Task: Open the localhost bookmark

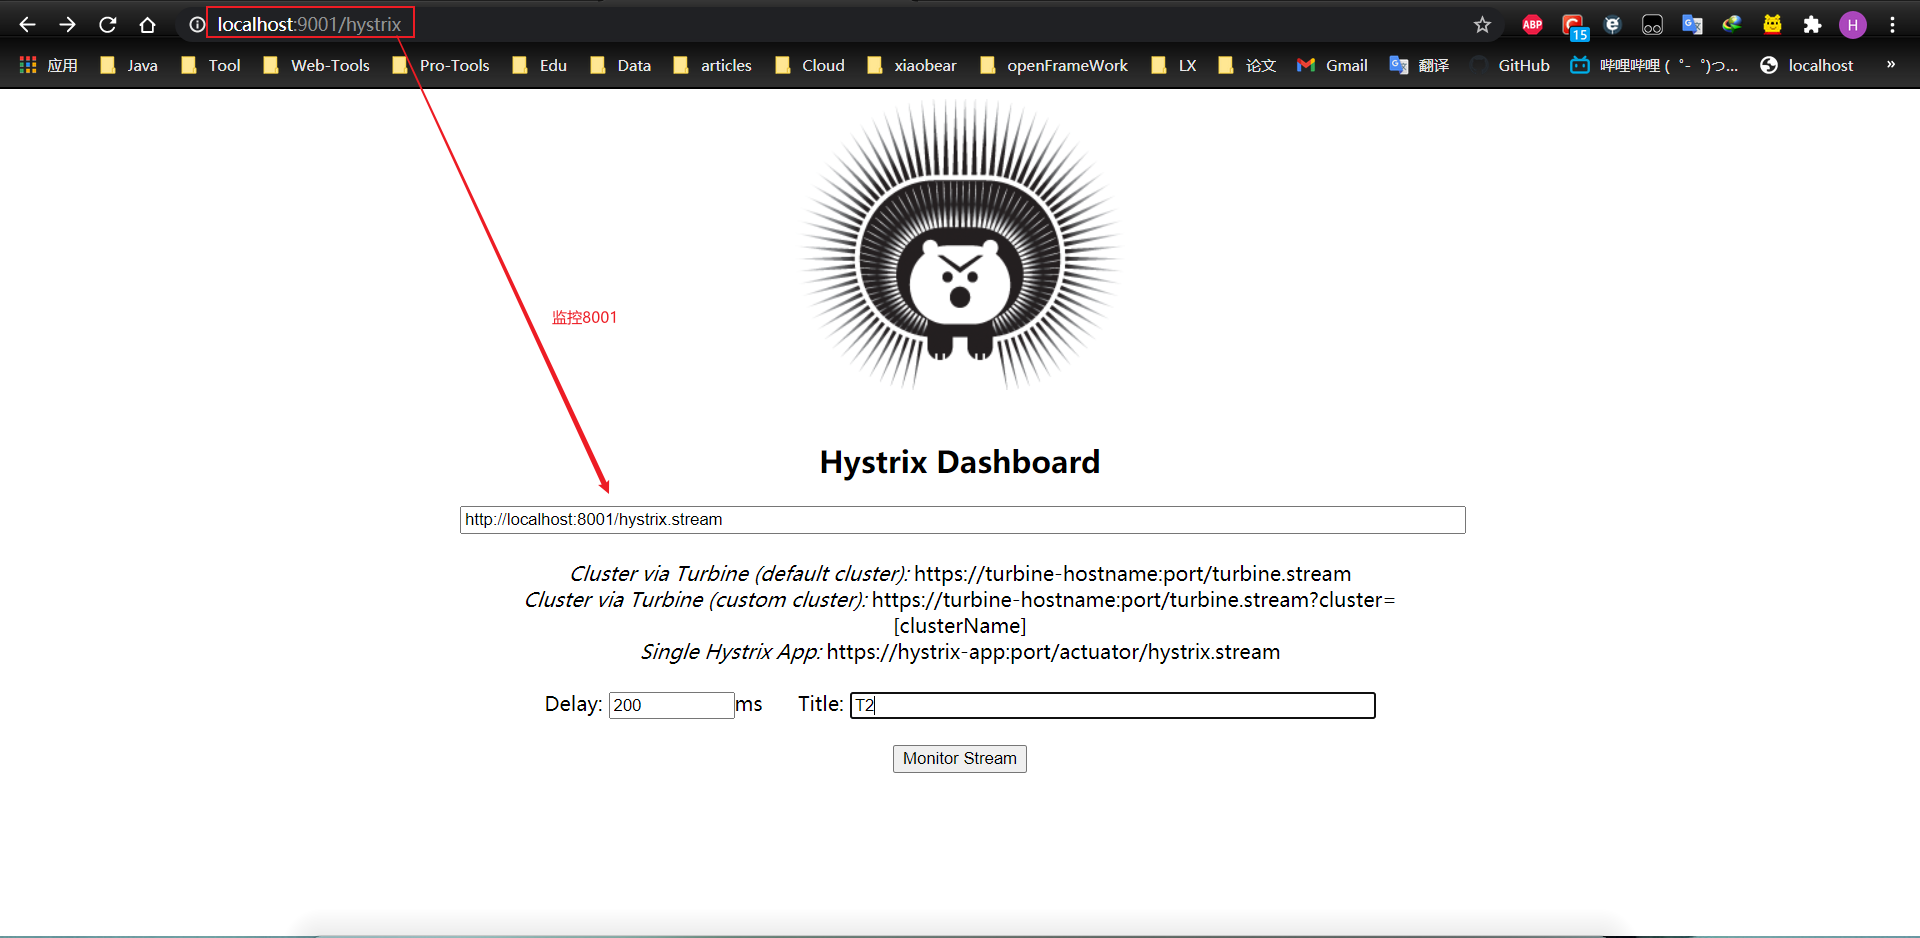Action: pyautogui.click(x=1807, y=65)
